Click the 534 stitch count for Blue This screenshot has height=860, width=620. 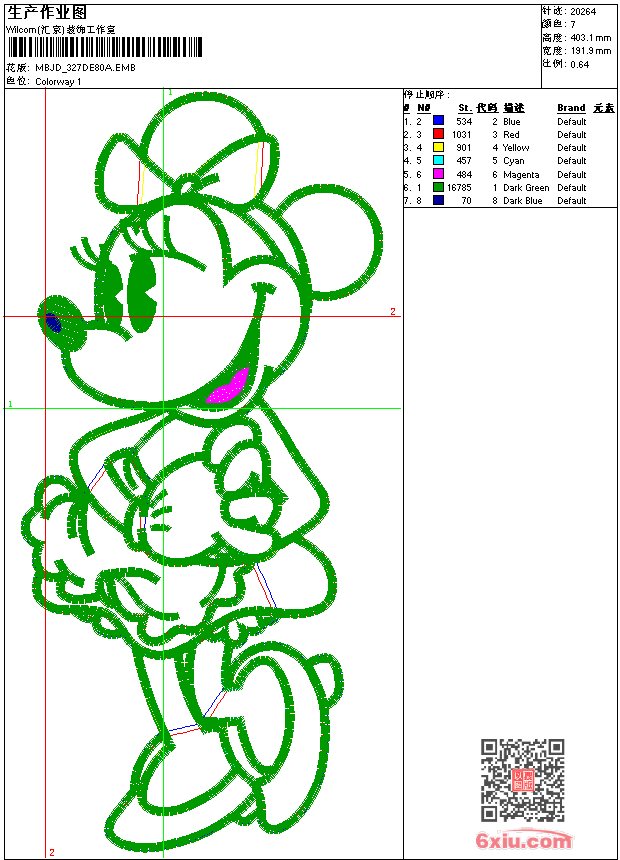coord(464,122)
